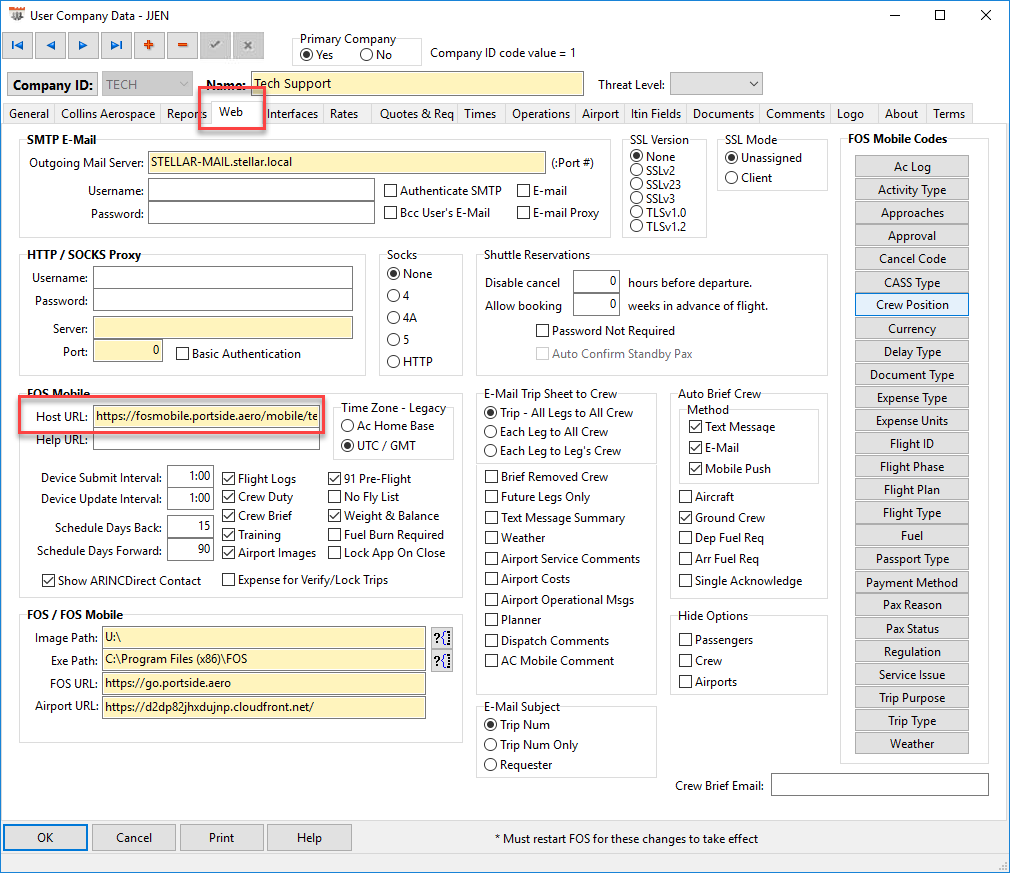Delete record minus icon
Screen dimensions: 1010x873
(182, 45)
